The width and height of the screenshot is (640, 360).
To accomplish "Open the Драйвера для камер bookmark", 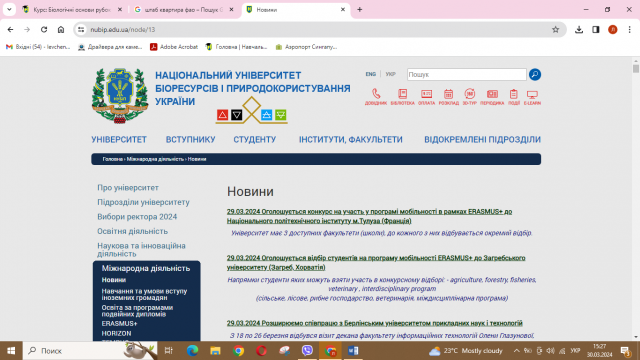I will [x=110, y=47].
